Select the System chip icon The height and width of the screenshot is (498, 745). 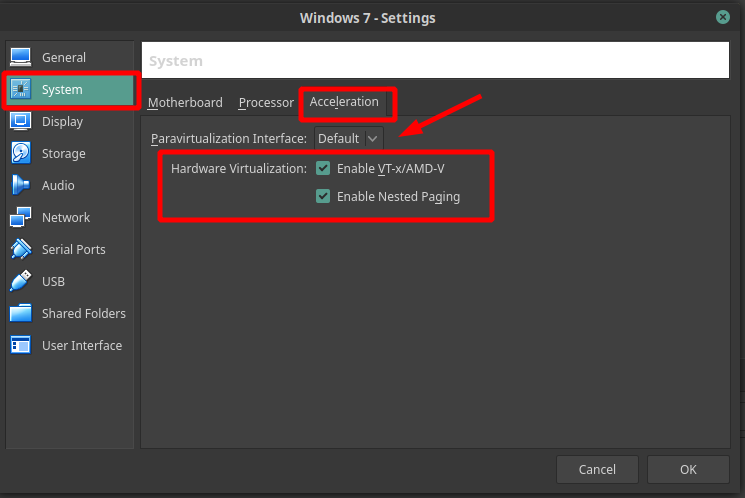(x=20, y=89)
